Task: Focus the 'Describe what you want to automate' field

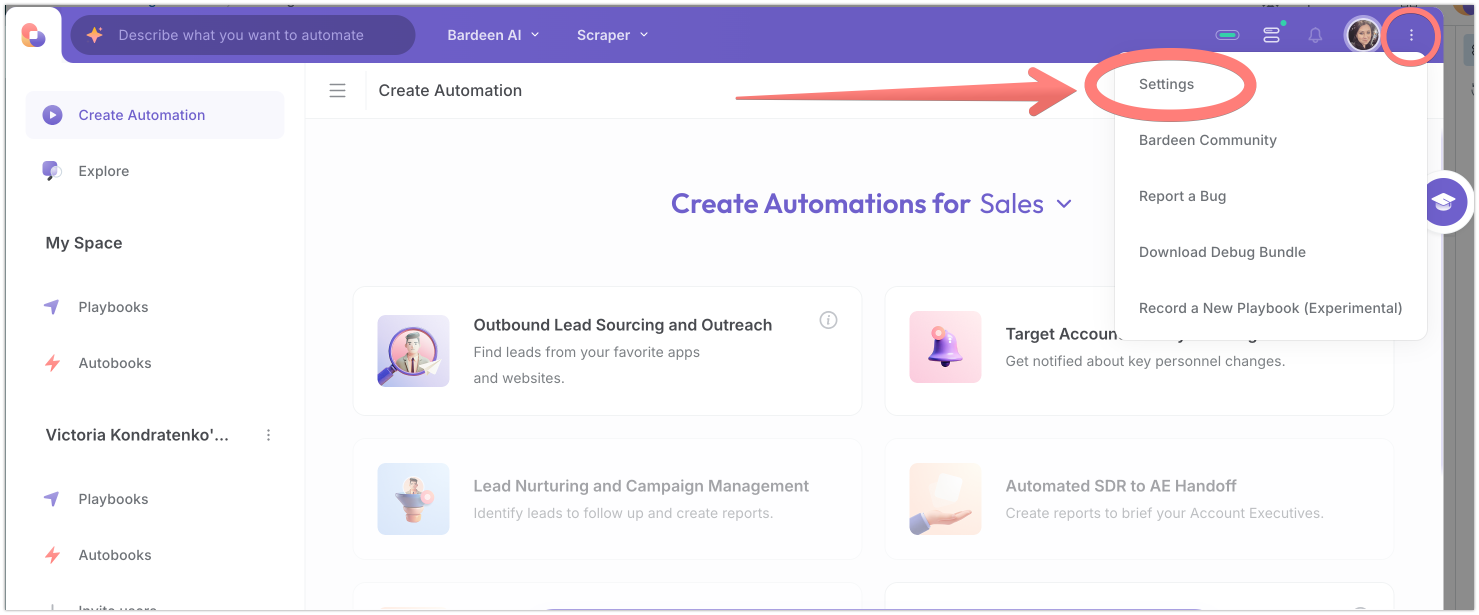Action: click(x=243, y=35)
